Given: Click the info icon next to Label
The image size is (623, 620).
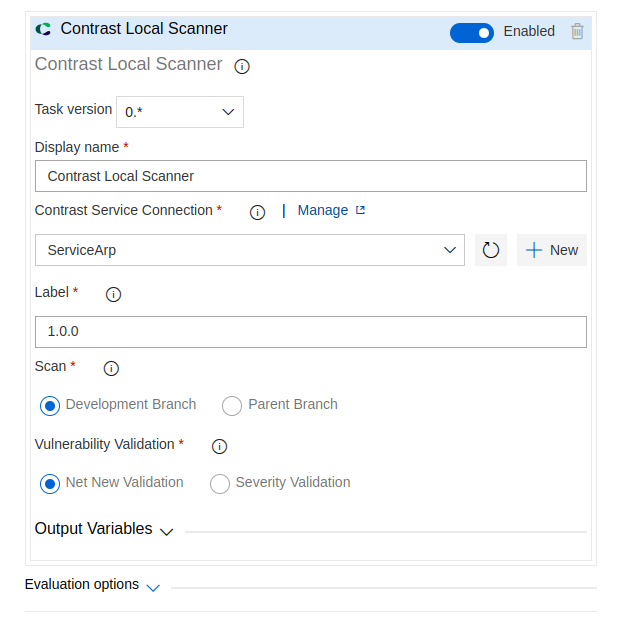Looking at the screenshot, I should pyautogui.click(x=113, y=294).
